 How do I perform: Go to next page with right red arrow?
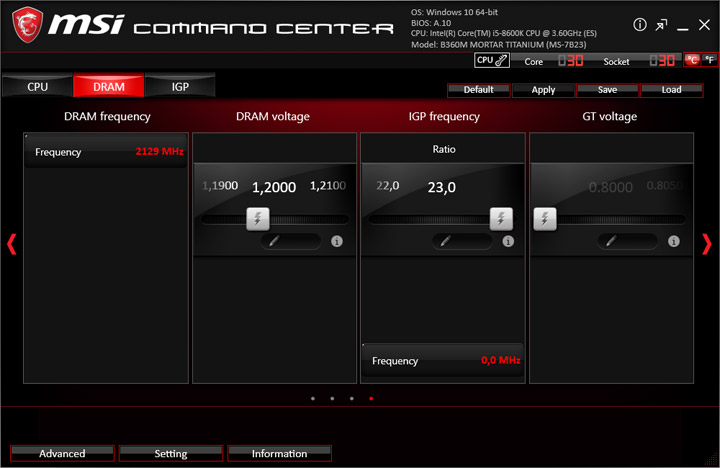(x=707, y=244)
